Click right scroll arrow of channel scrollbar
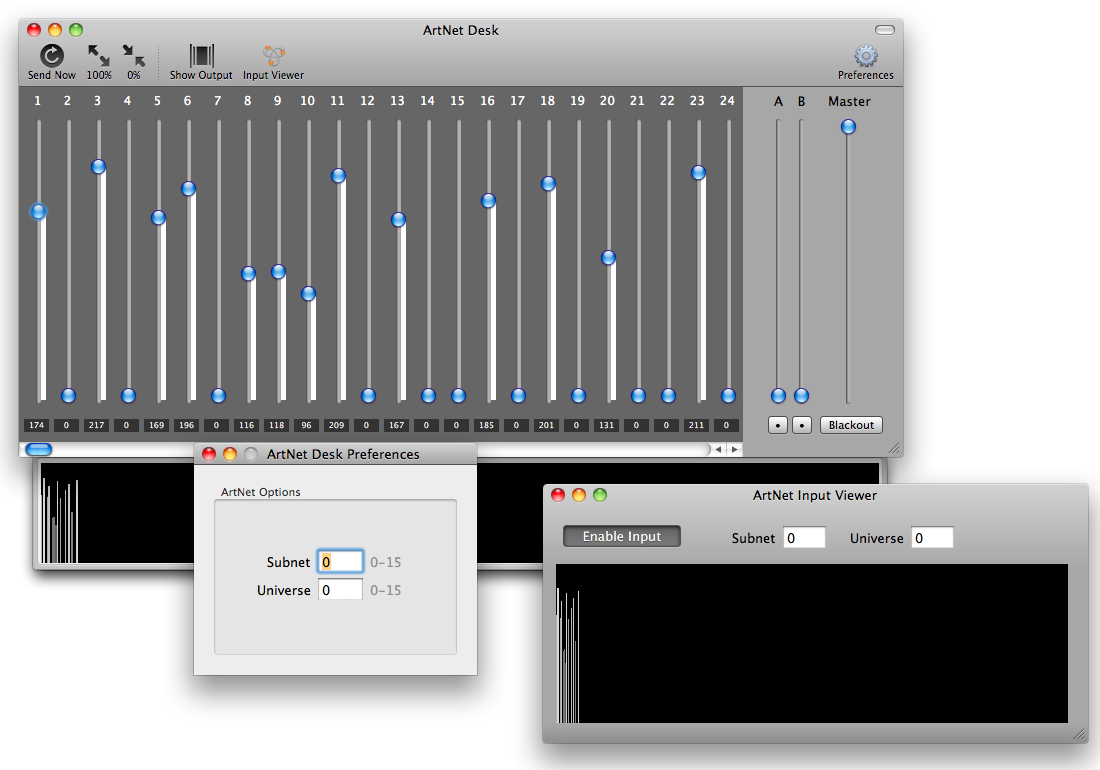The image size is (1100, 770). click(735, 450)
